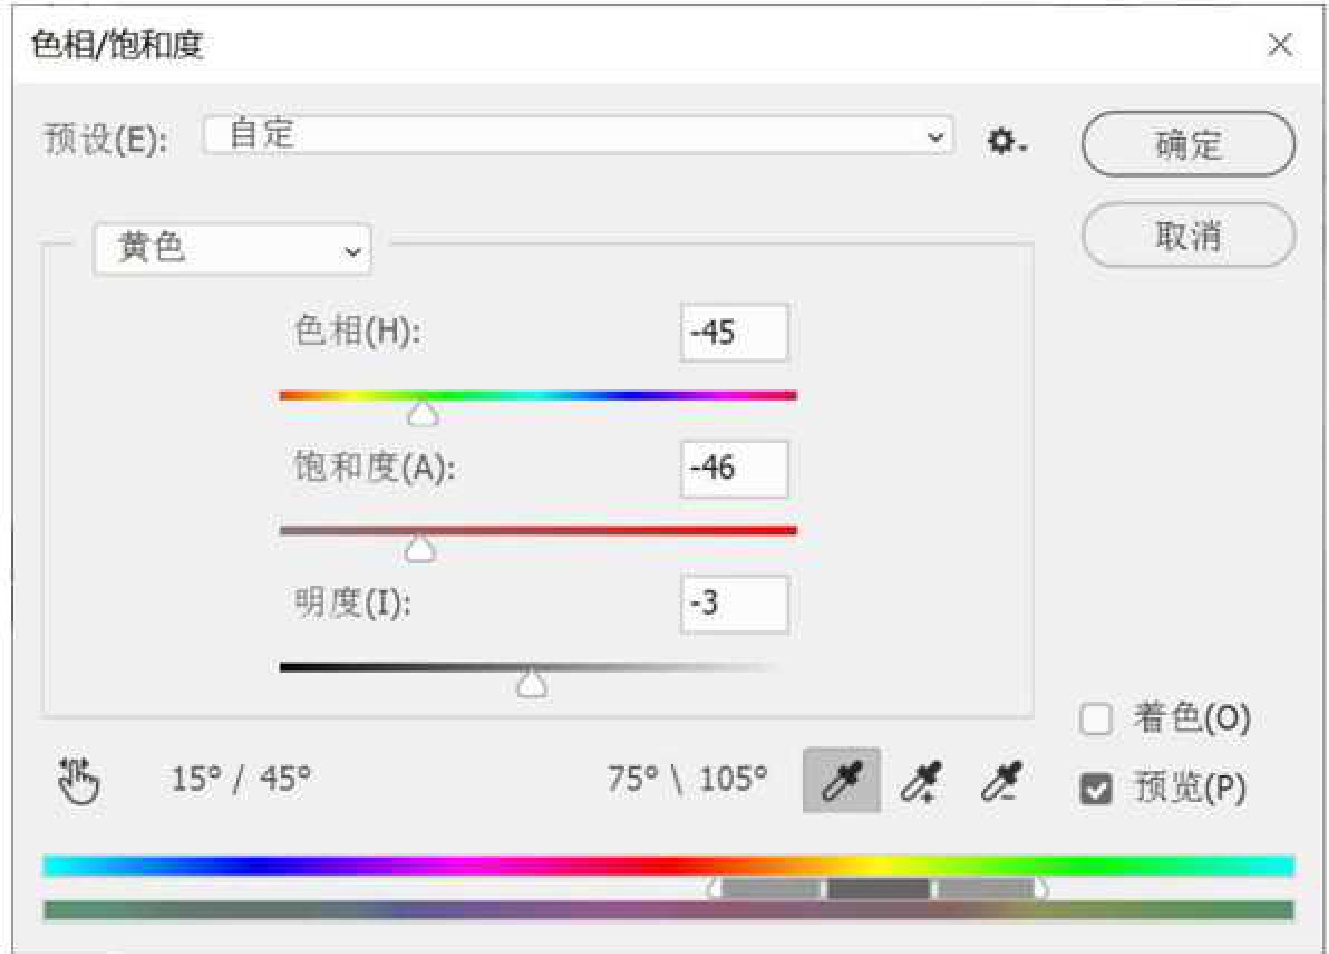
Task: Select the eyedropper tool
Action: pyautogui.click(x=841, y=780)
